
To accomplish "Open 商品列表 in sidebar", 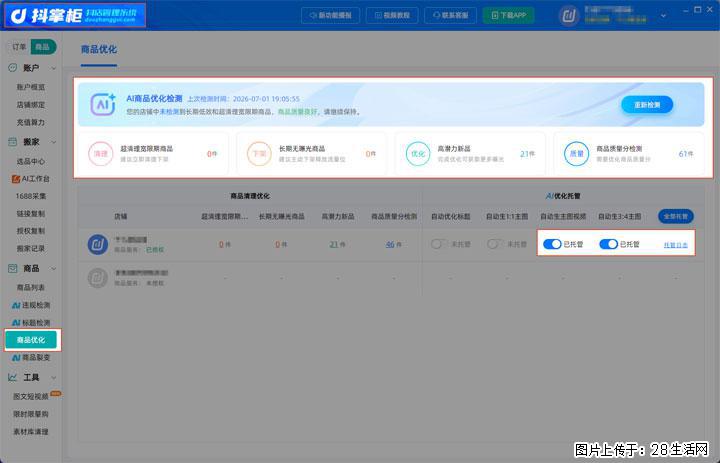I will pyautogui.click(x=31, y=288).
